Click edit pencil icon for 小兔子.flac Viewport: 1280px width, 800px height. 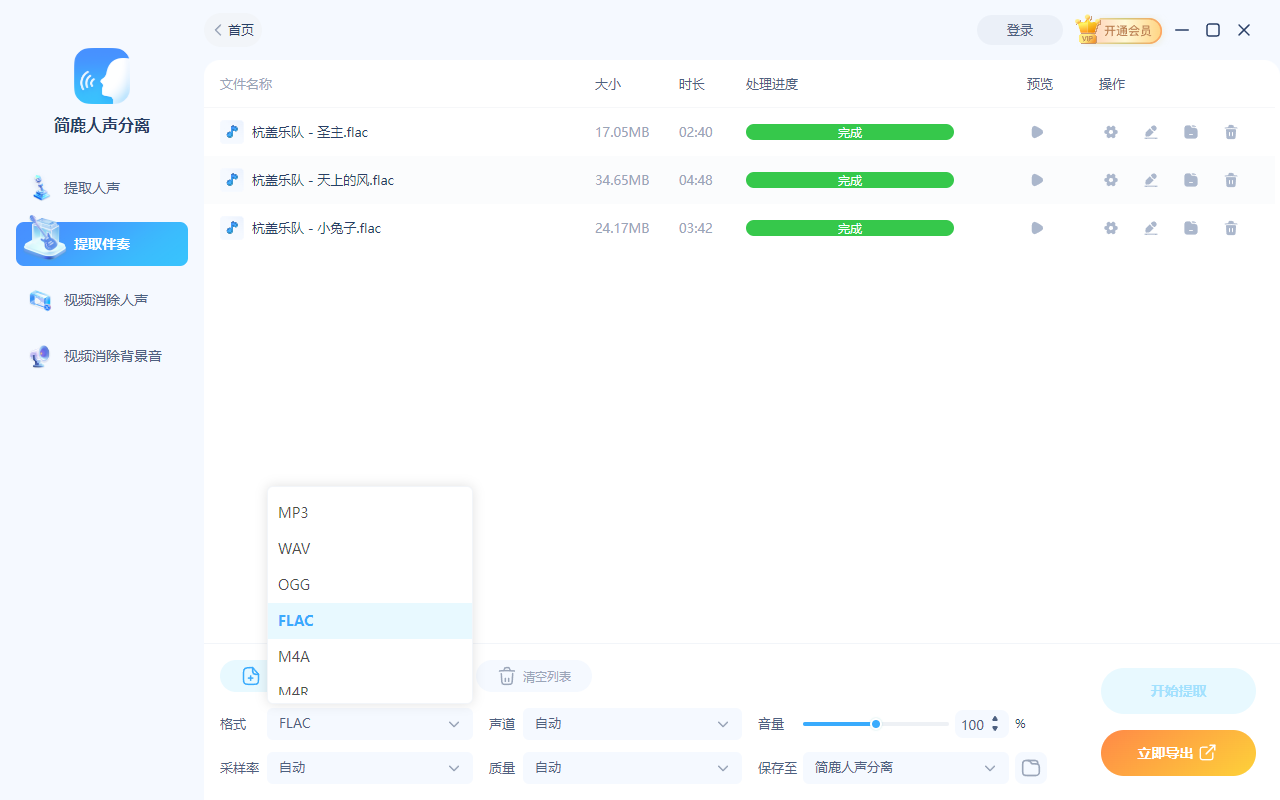click(x=1151, y=228)
